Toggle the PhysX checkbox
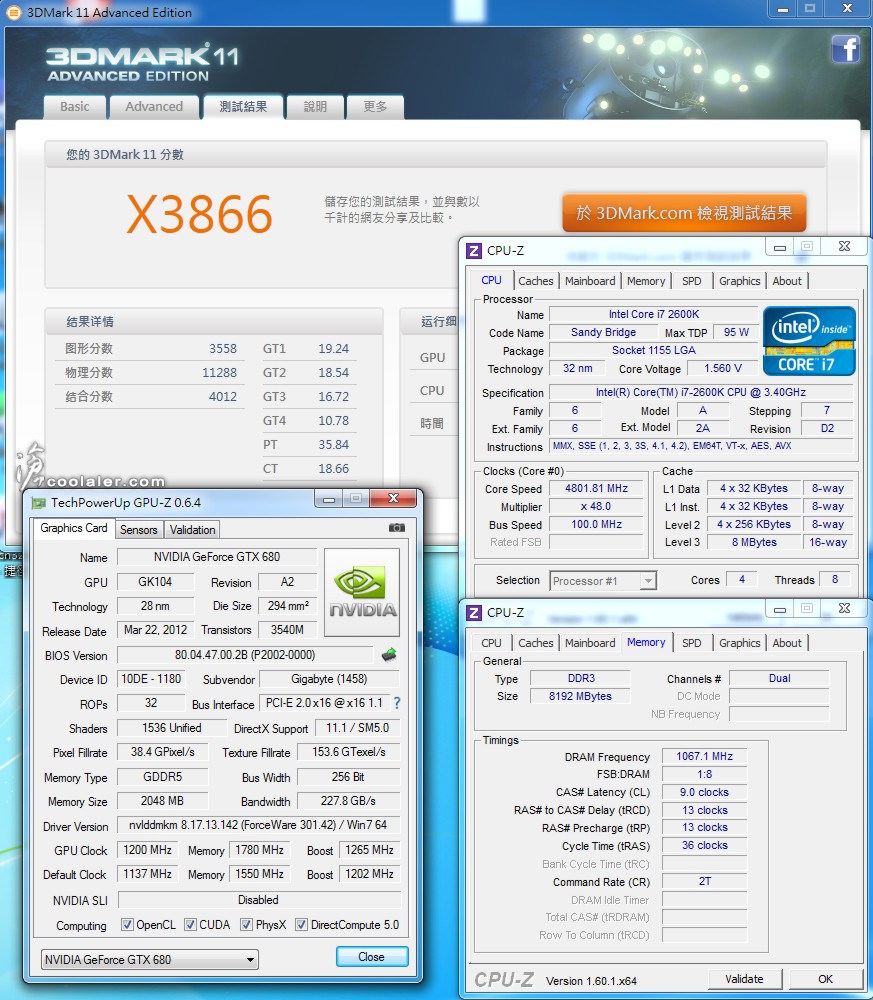Viewport: 873px width, 1000px height. (x=246, y=925)
